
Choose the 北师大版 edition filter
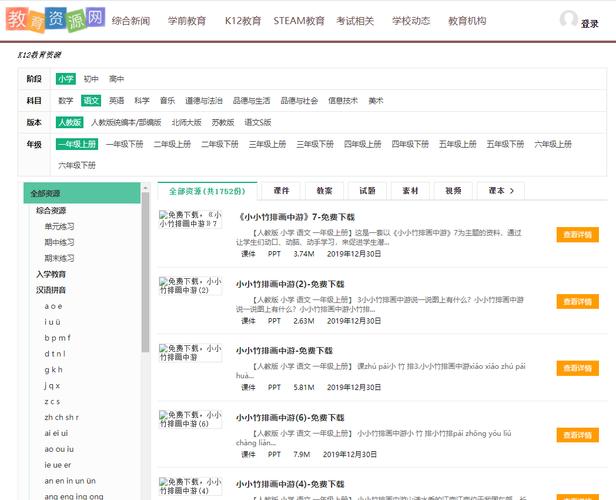click(x=186, y=123)
